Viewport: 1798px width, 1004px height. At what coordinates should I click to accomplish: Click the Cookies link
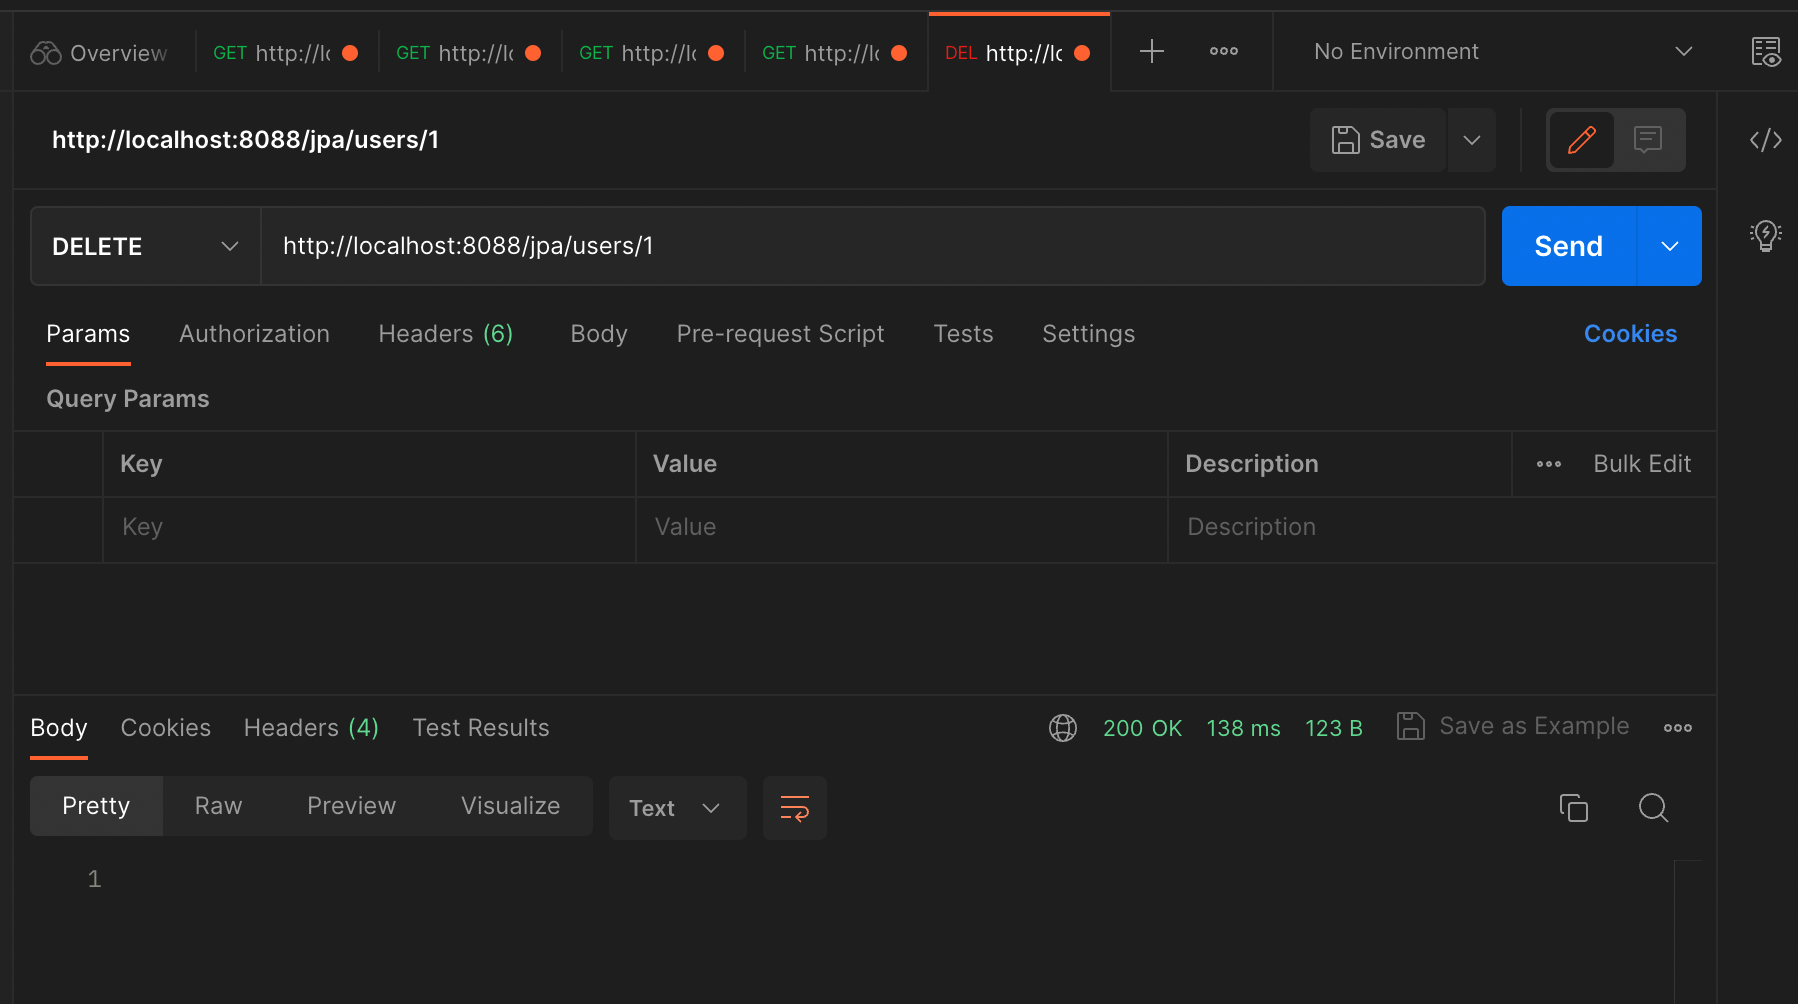[1630, 334]
